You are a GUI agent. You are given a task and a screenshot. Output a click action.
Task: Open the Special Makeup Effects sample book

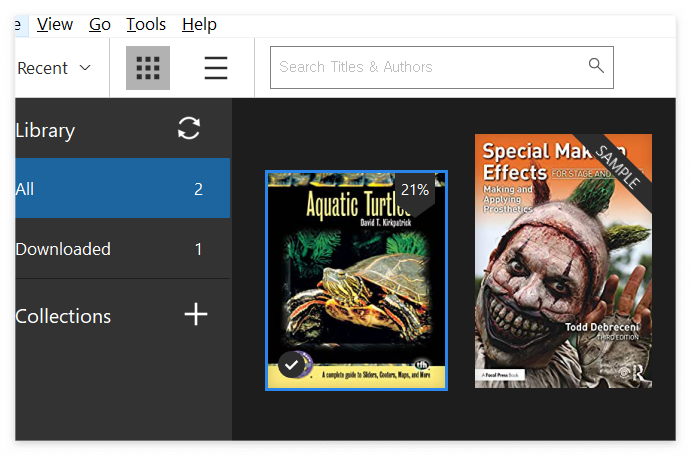[x=563, y=261]
